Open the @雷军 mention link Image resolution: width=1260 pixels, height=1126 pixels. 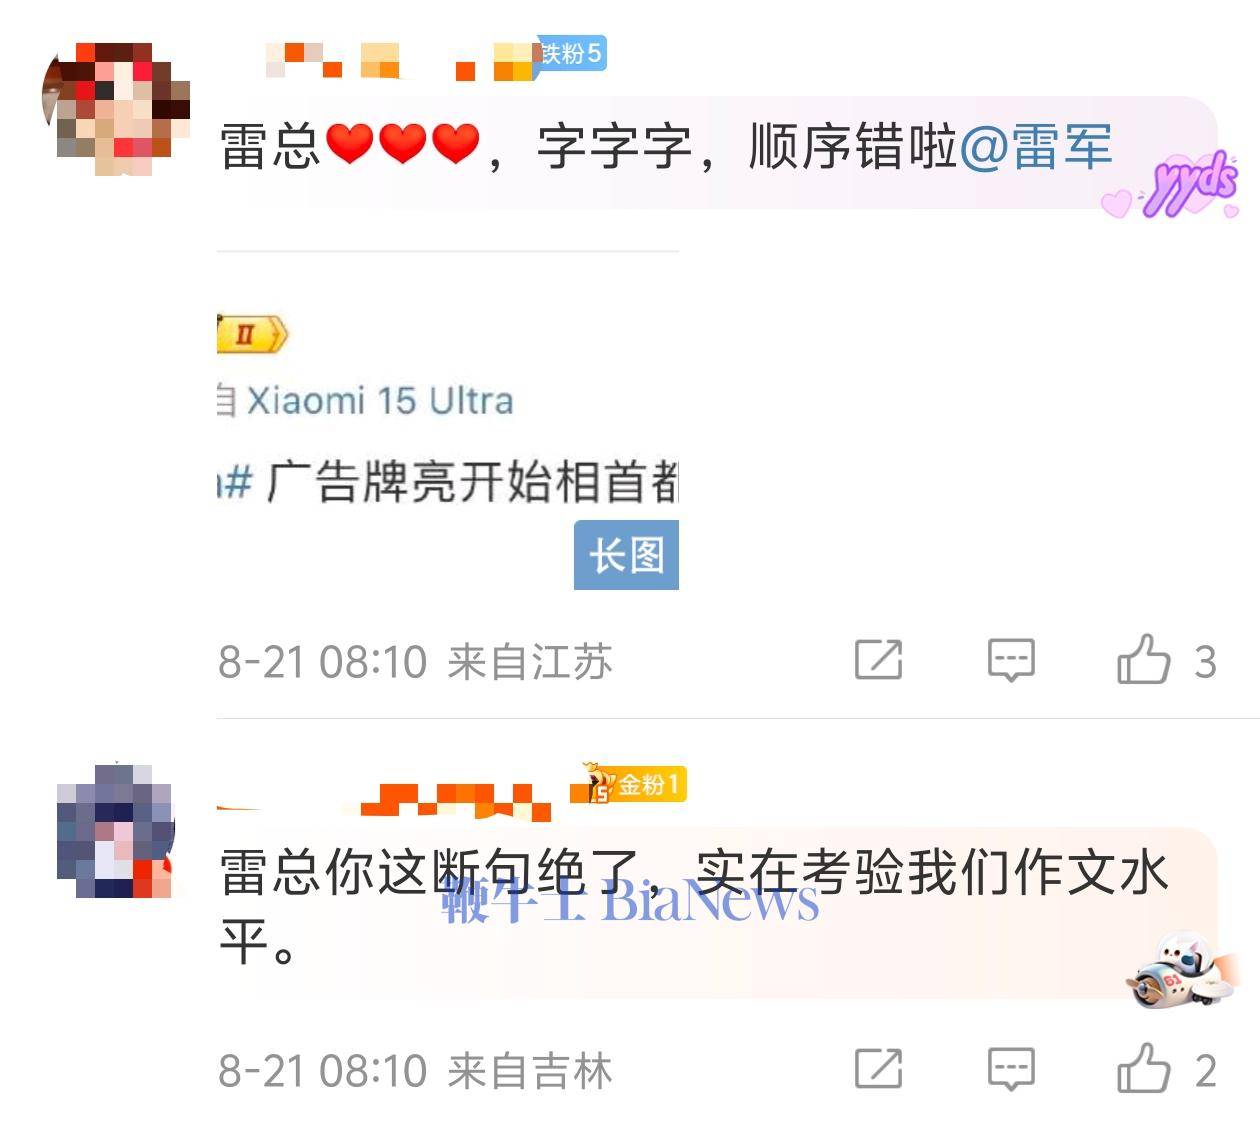tap(1036, 147)
